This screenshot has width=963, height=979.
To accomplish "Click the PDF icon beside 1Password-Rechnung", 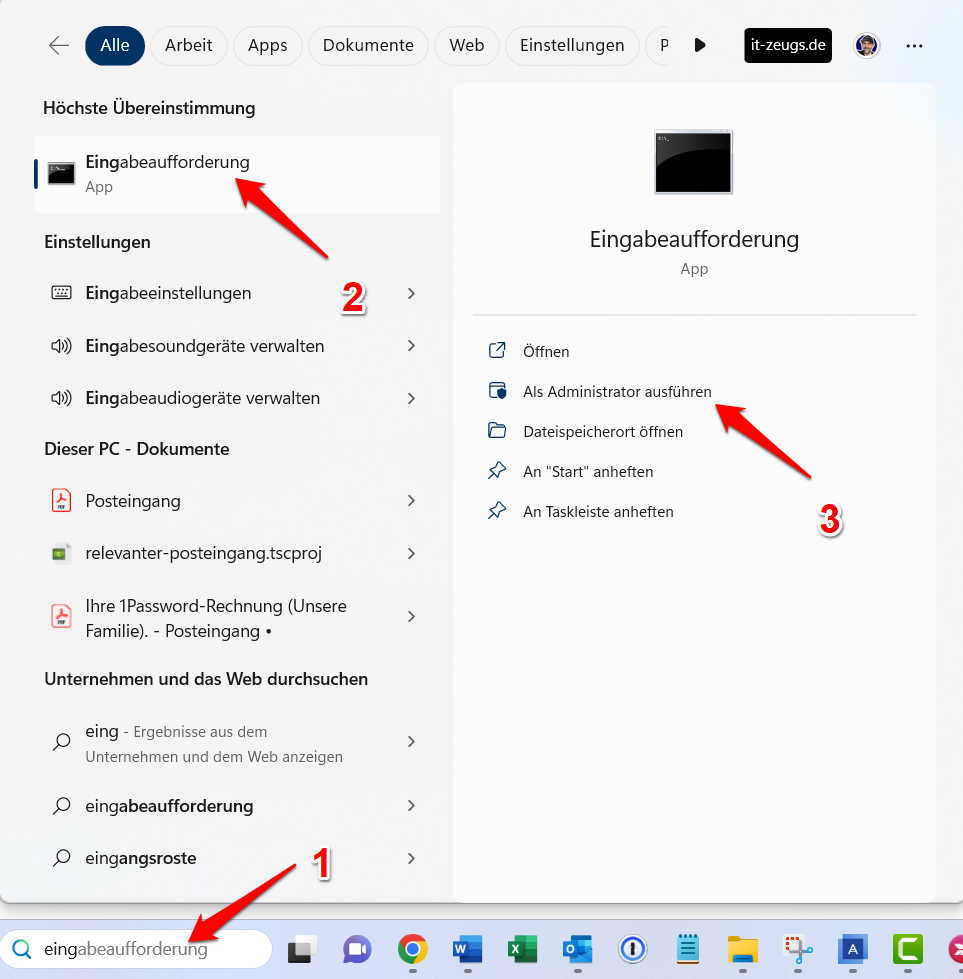I will pos(61,616).
